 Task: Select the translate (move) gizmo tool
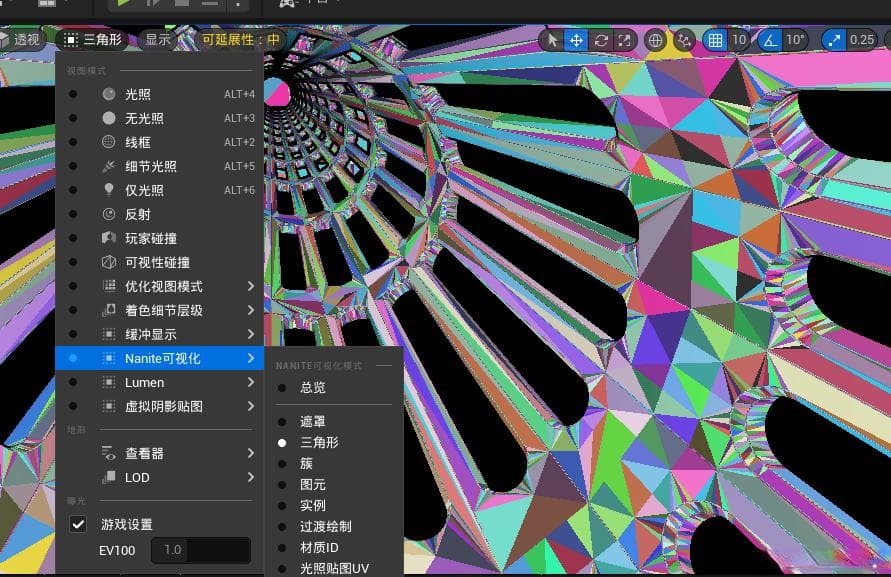[x=576, y=40]
